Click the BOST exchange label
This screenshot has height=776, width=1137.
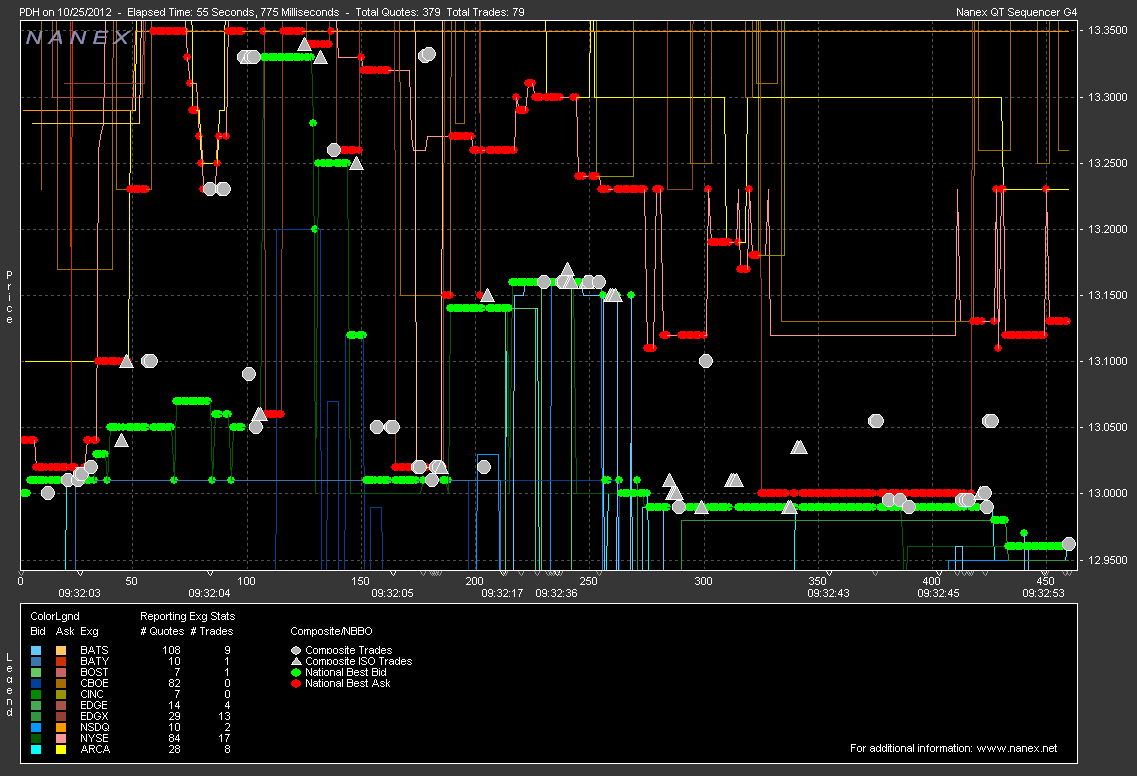tap(94, 672)
